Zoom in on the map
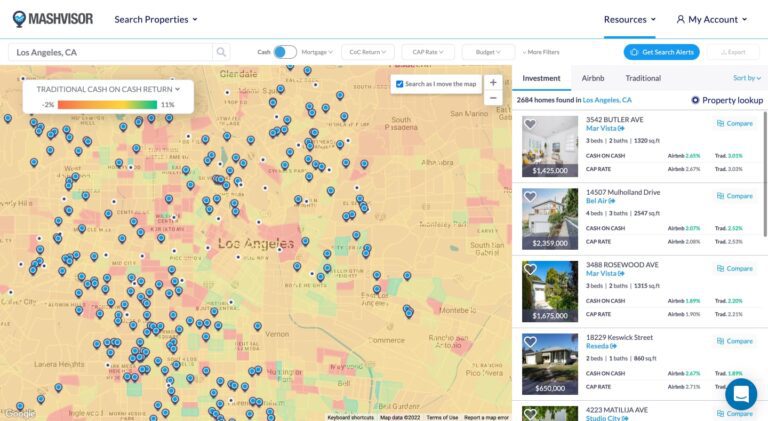768x421 pixels. pyautogui.click(x=493, y=82)
